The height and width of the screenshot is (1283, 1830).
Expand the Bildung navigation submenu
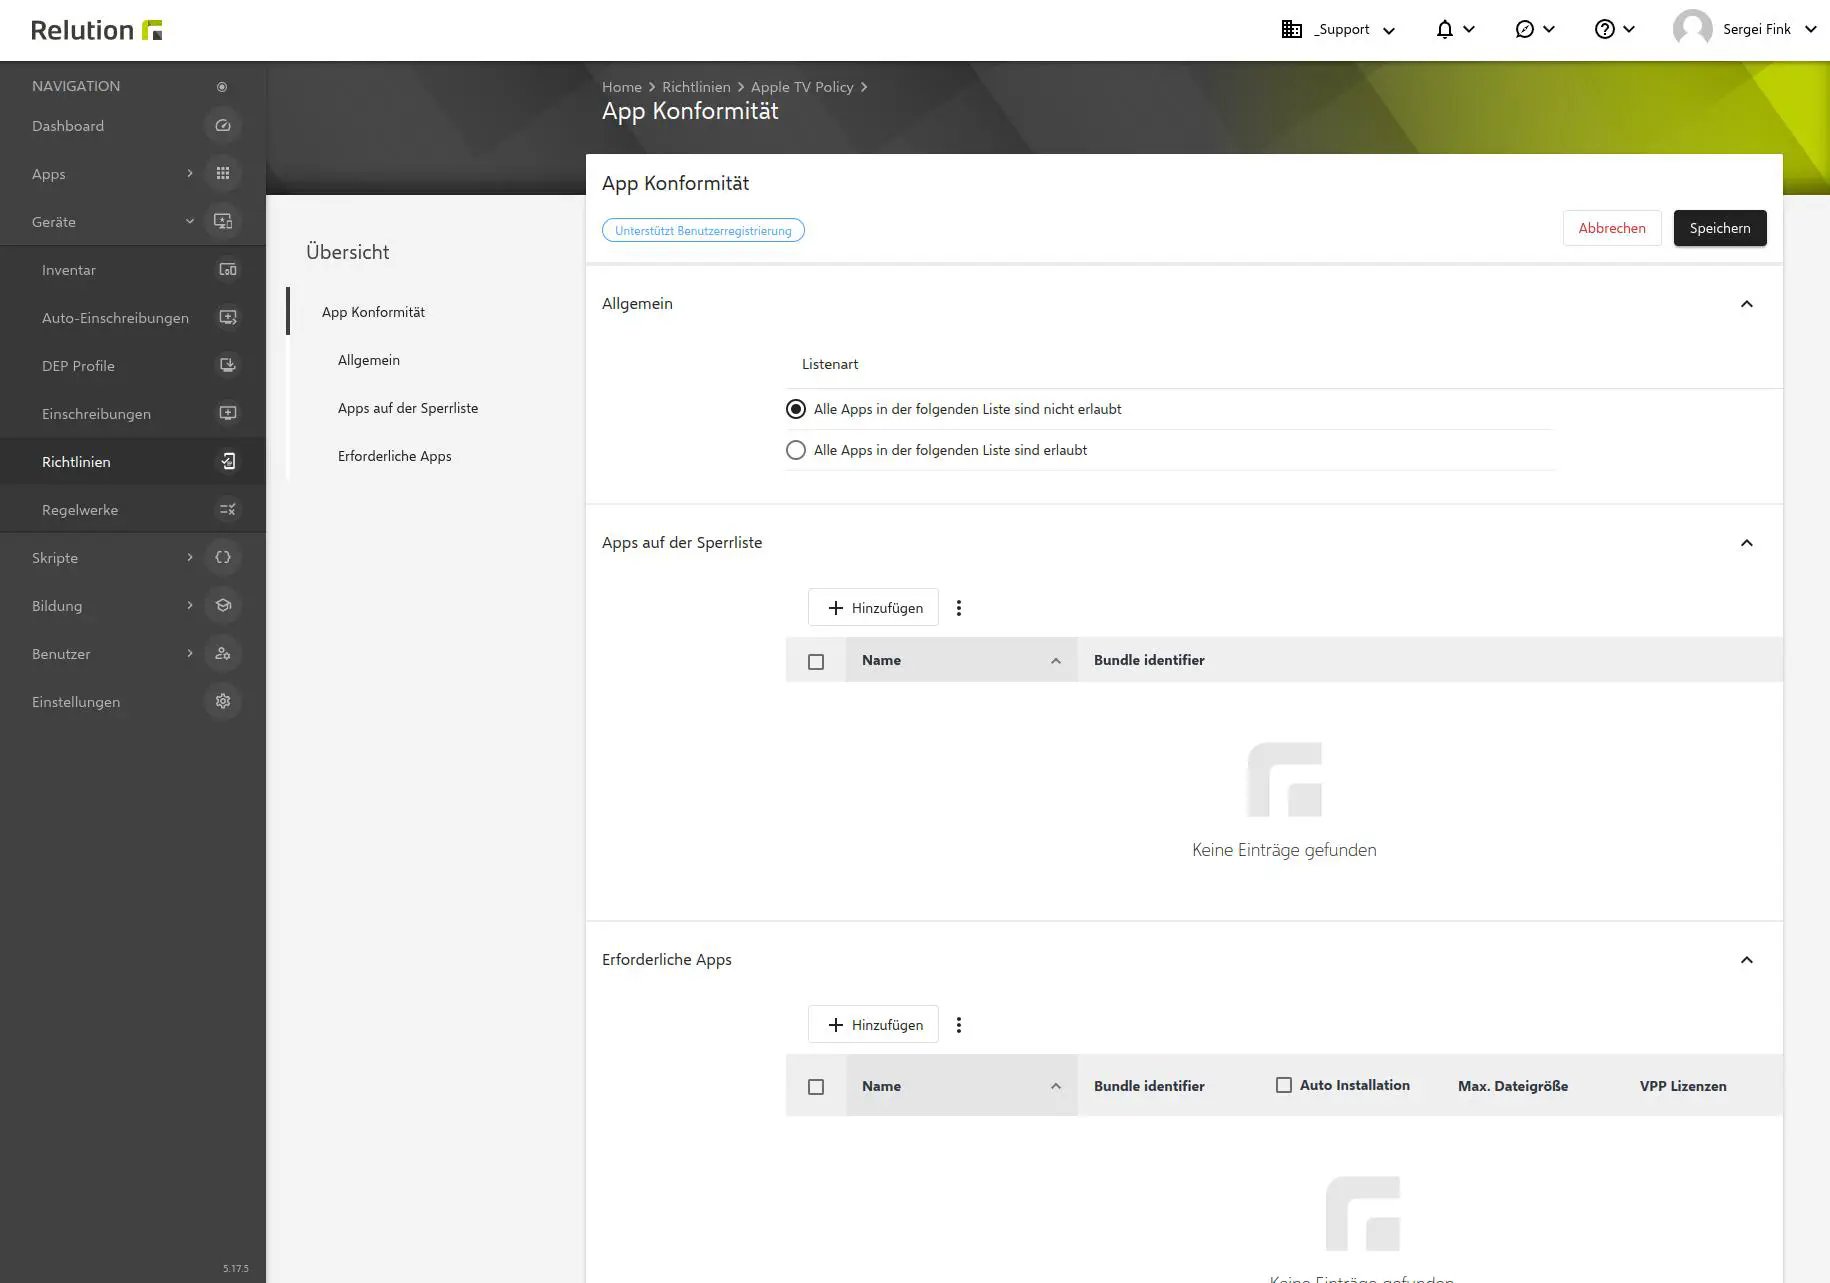[190, 606]
